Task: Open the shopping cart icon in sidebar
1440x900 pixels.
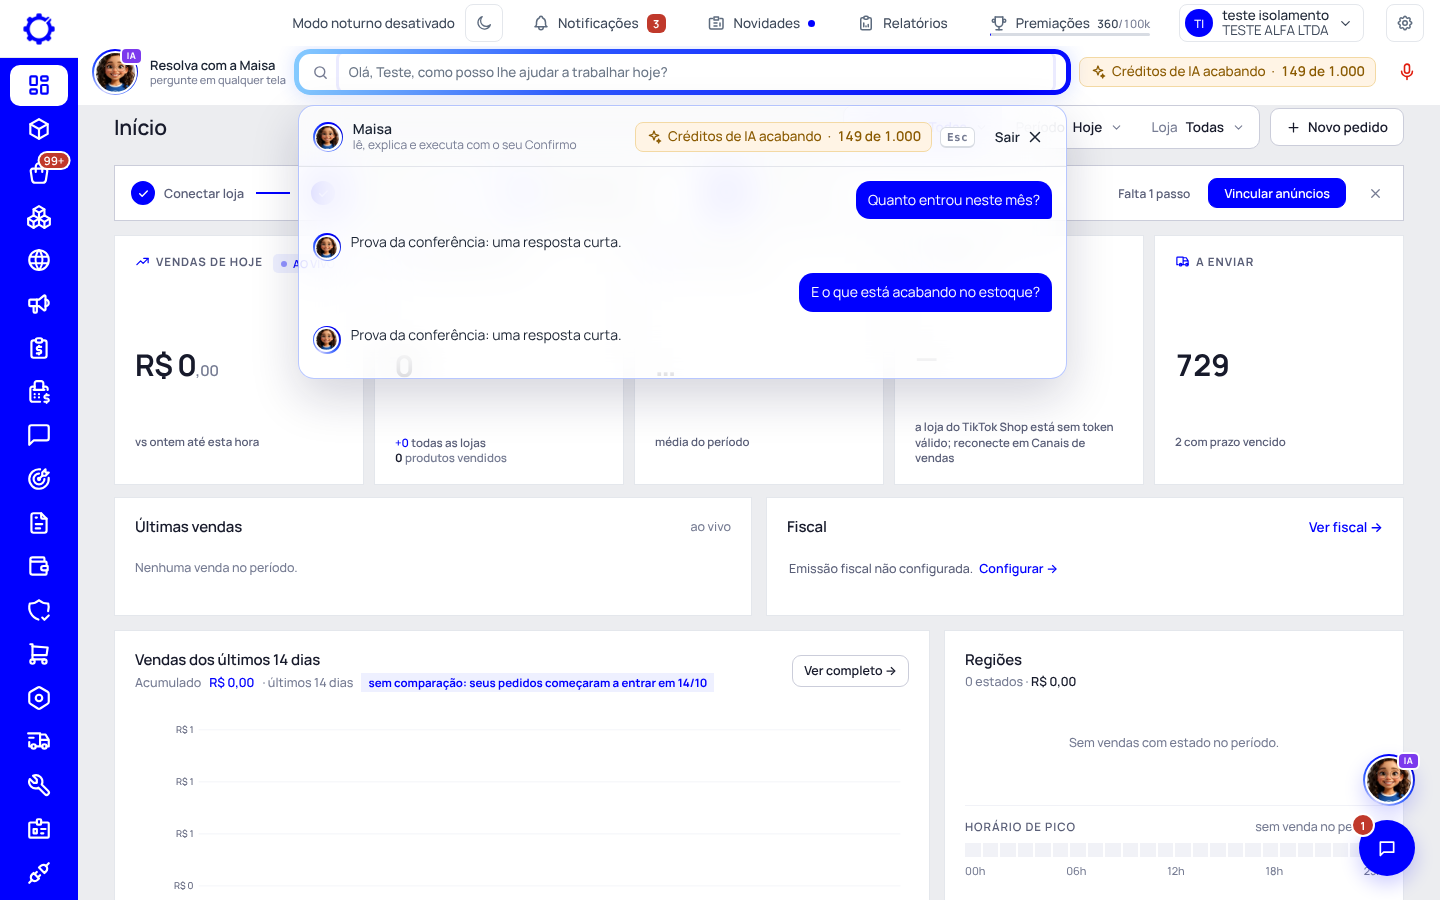Action: (x=39, y=654)
